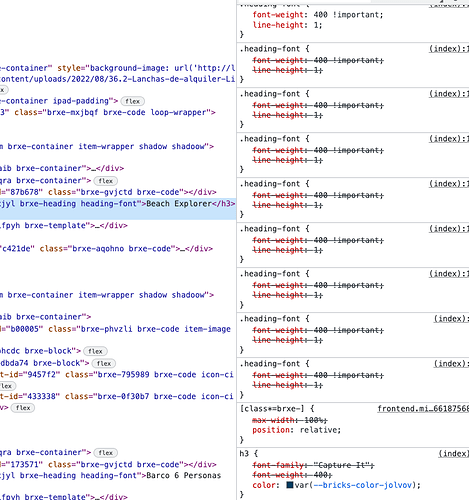Edit the position: relative value
Screen dimensions: 469x500
(320, 430)
